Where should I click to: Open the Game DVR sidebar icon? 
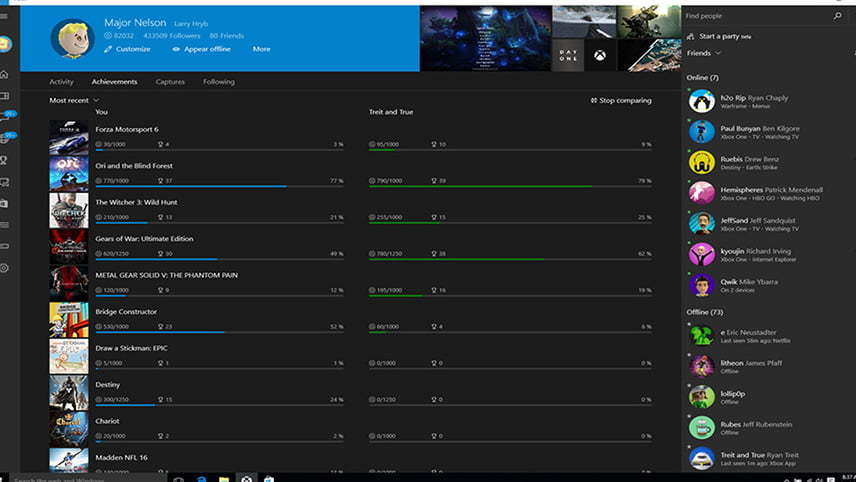(4, 182)
